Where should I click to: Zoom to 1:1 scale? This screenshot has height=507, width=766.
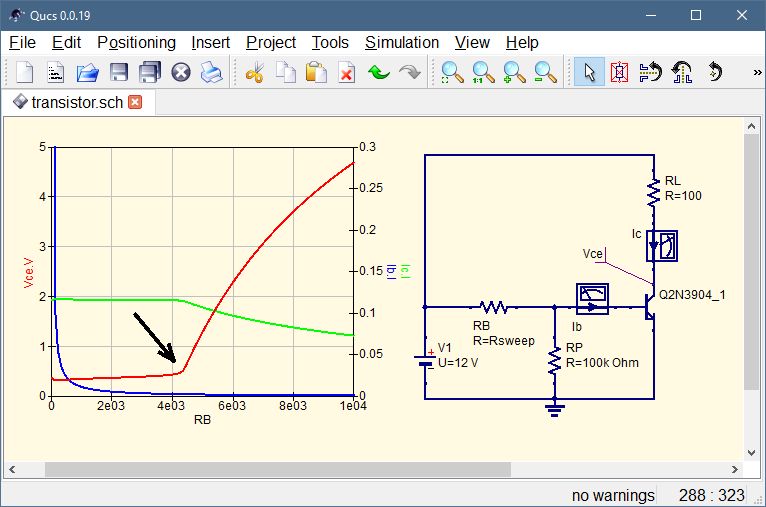coord(483,73)
